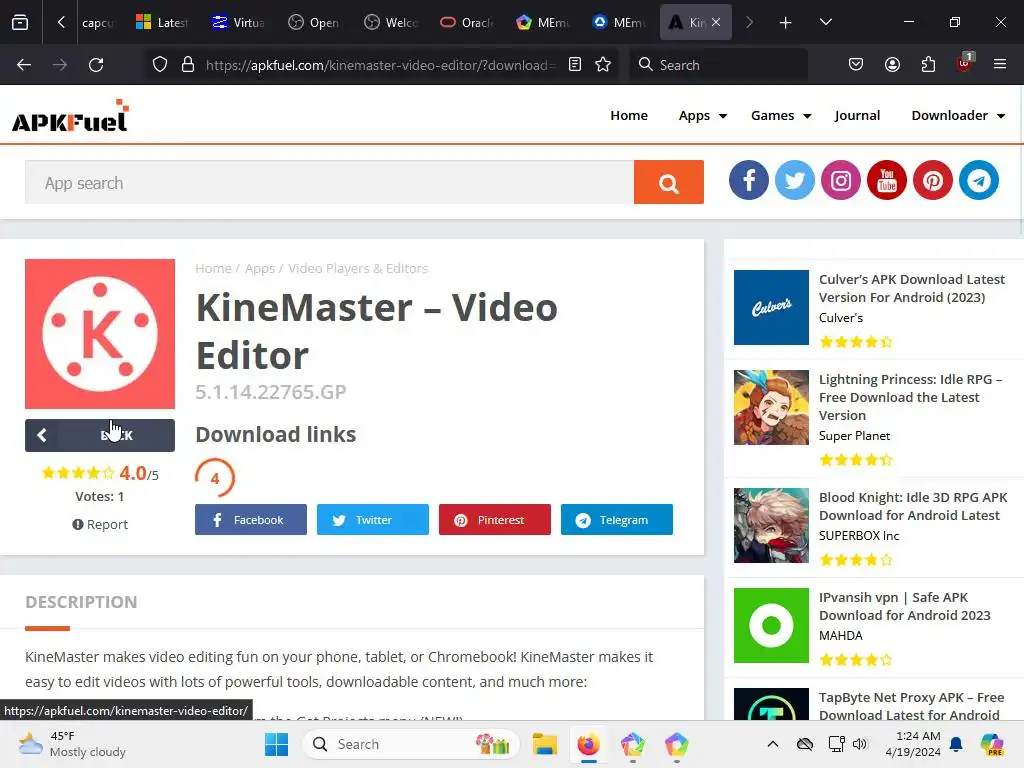Image resolution: width=1024 pixels, height=768 pixels.
Task: Report this app
Action: click(x=100, y=524)
